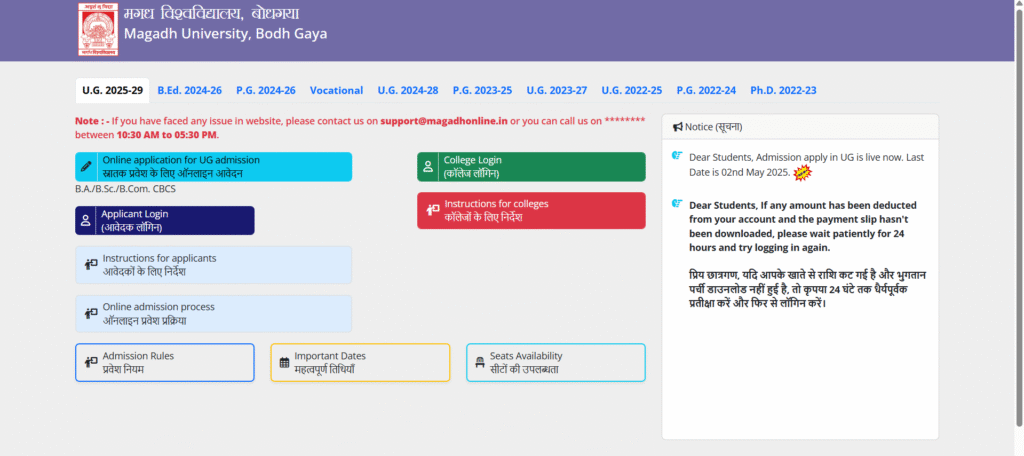Image resolution: width=1024 pixels, height=456 pixels.
Task: Click the pencil icon for online UG application
Action: (x=87, y=166)
